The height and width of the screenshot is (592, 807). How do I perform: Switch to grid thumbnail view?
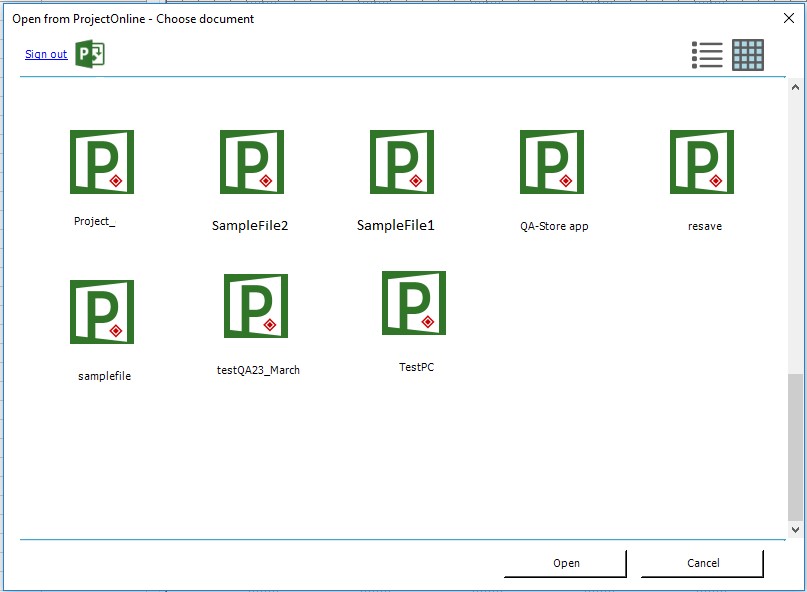748,55
